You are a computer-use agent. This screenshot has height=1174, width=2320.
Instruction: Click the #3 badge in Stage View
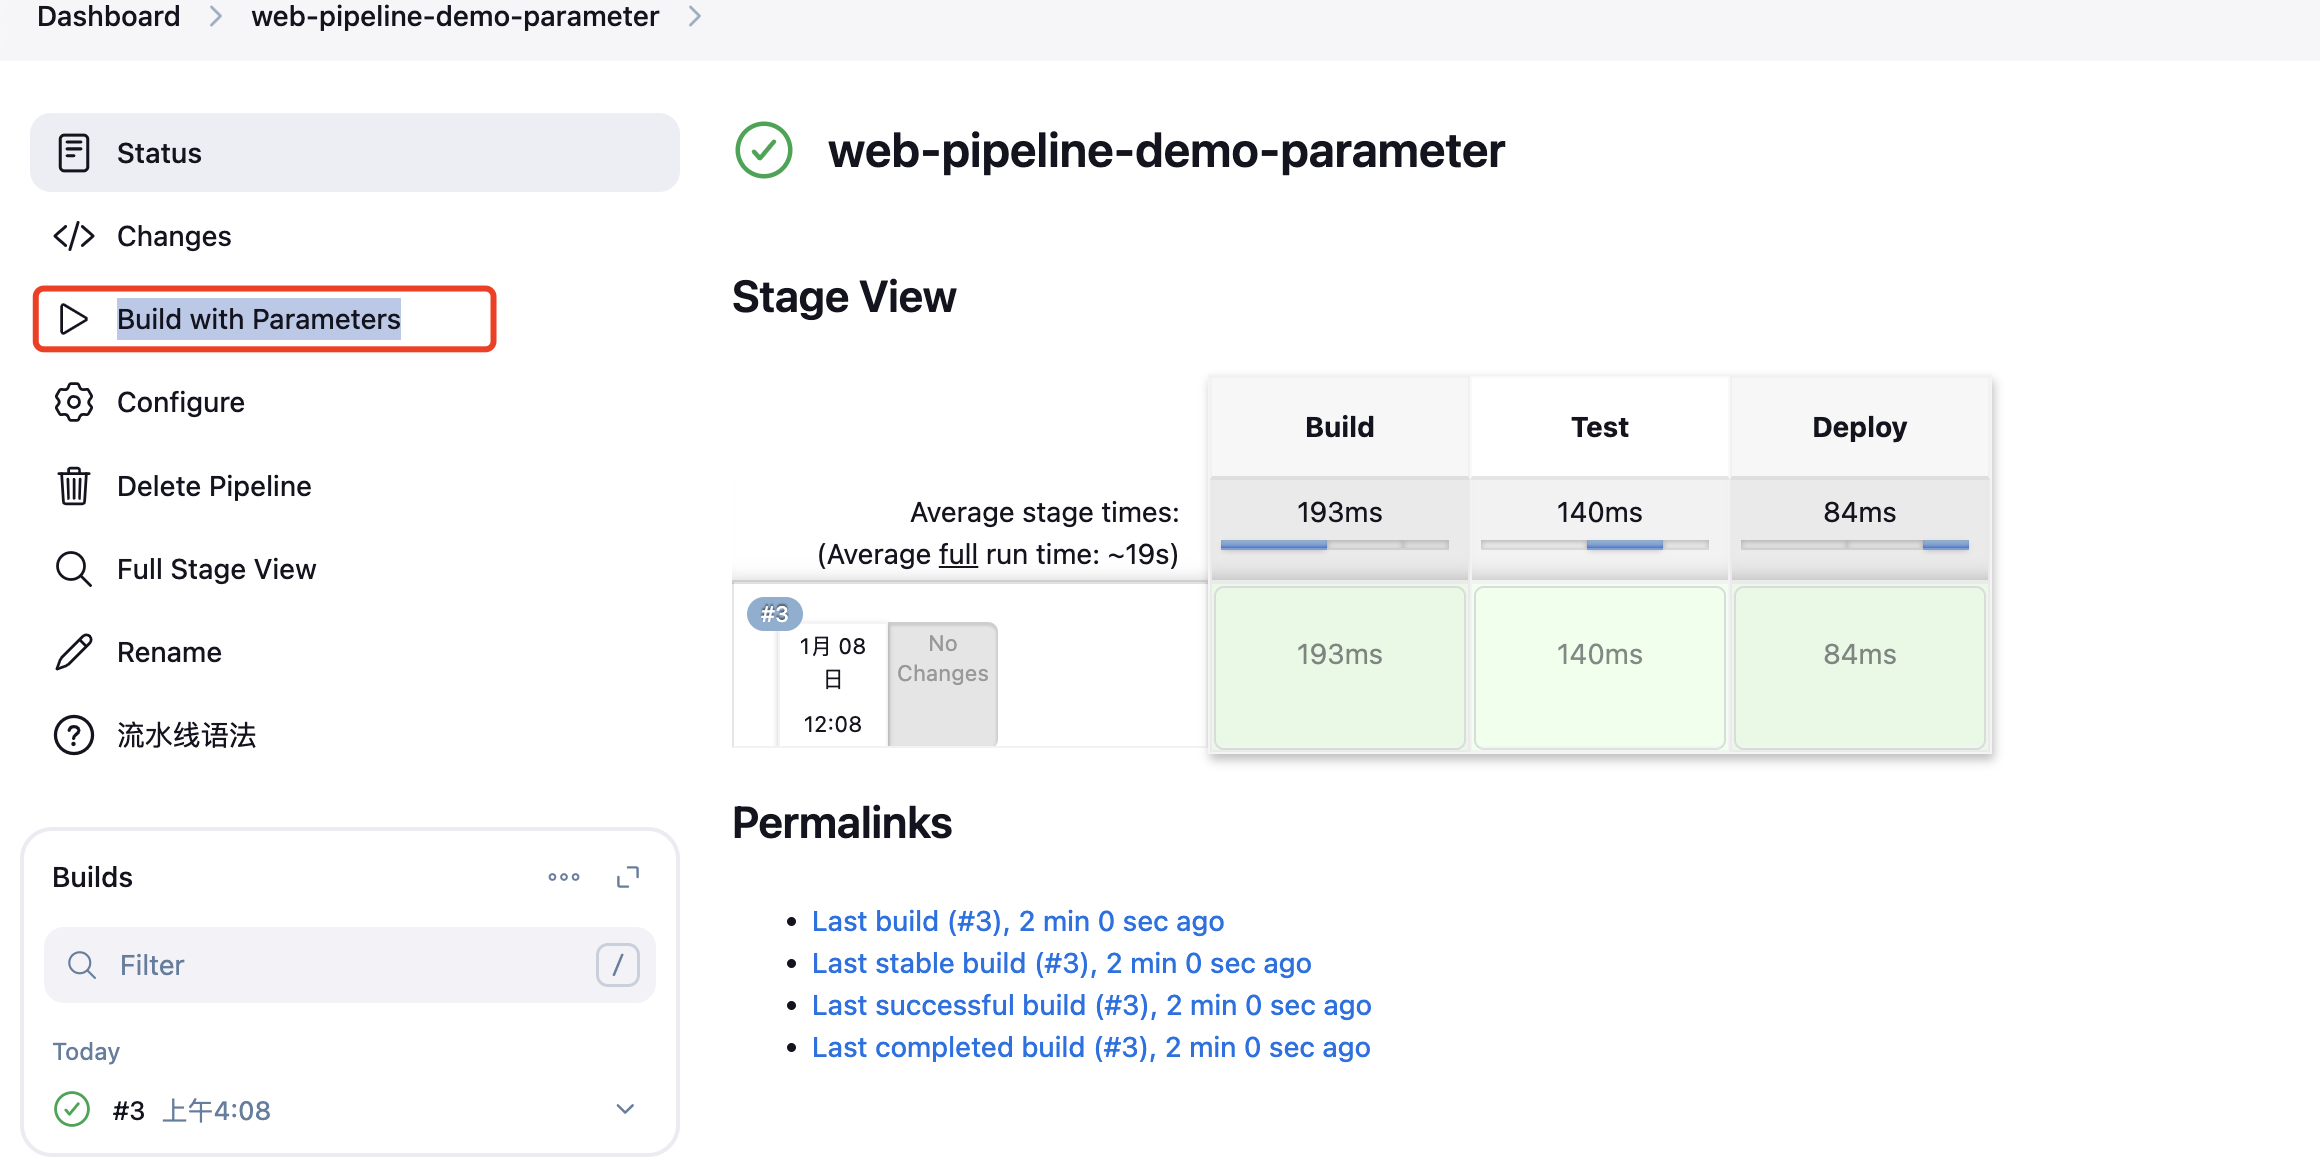(x=775, y=614)
